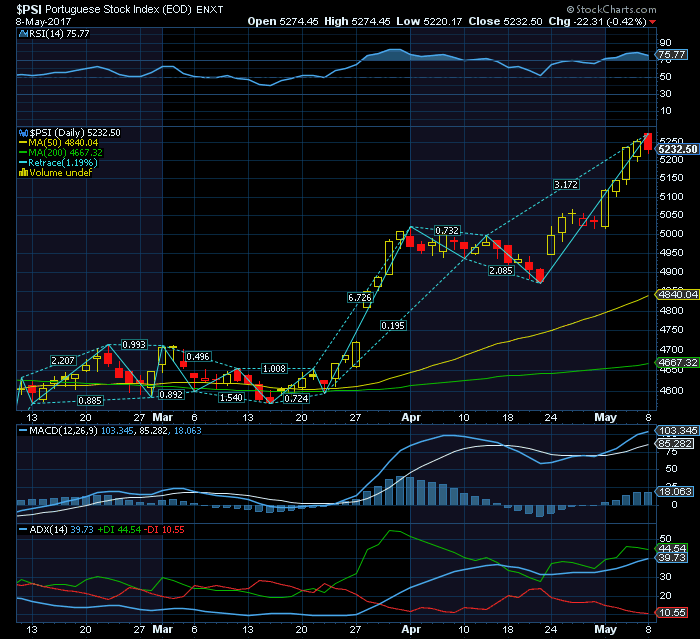Click the $PSI ticker symbol title
Image resolution: width=700 pixels, height=639 pixels.
(x=30, y=7)
